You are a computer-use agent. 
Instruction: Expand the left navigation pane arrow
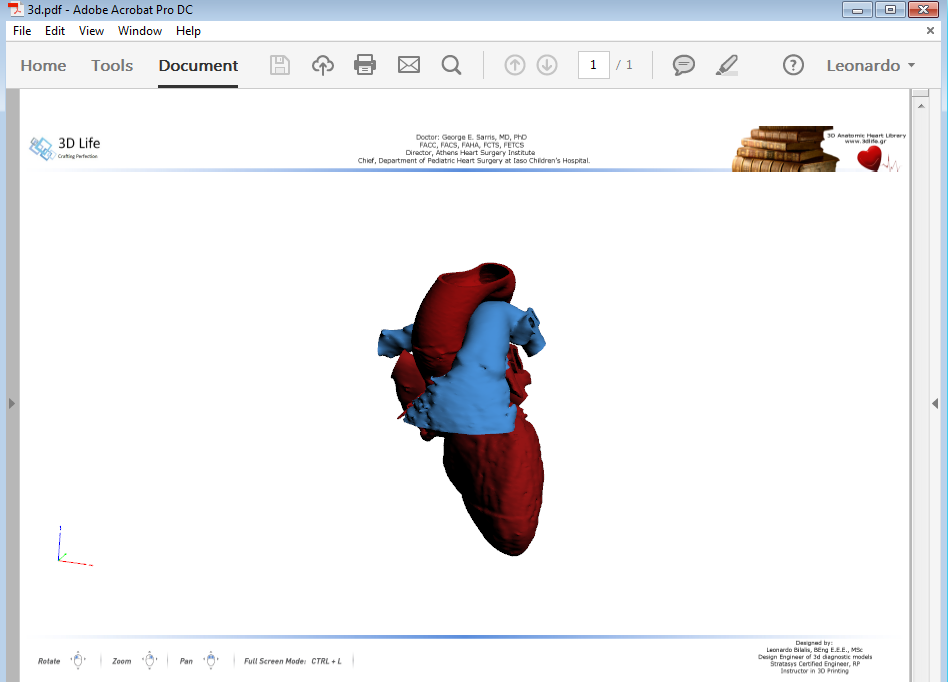tap(11, 402)
